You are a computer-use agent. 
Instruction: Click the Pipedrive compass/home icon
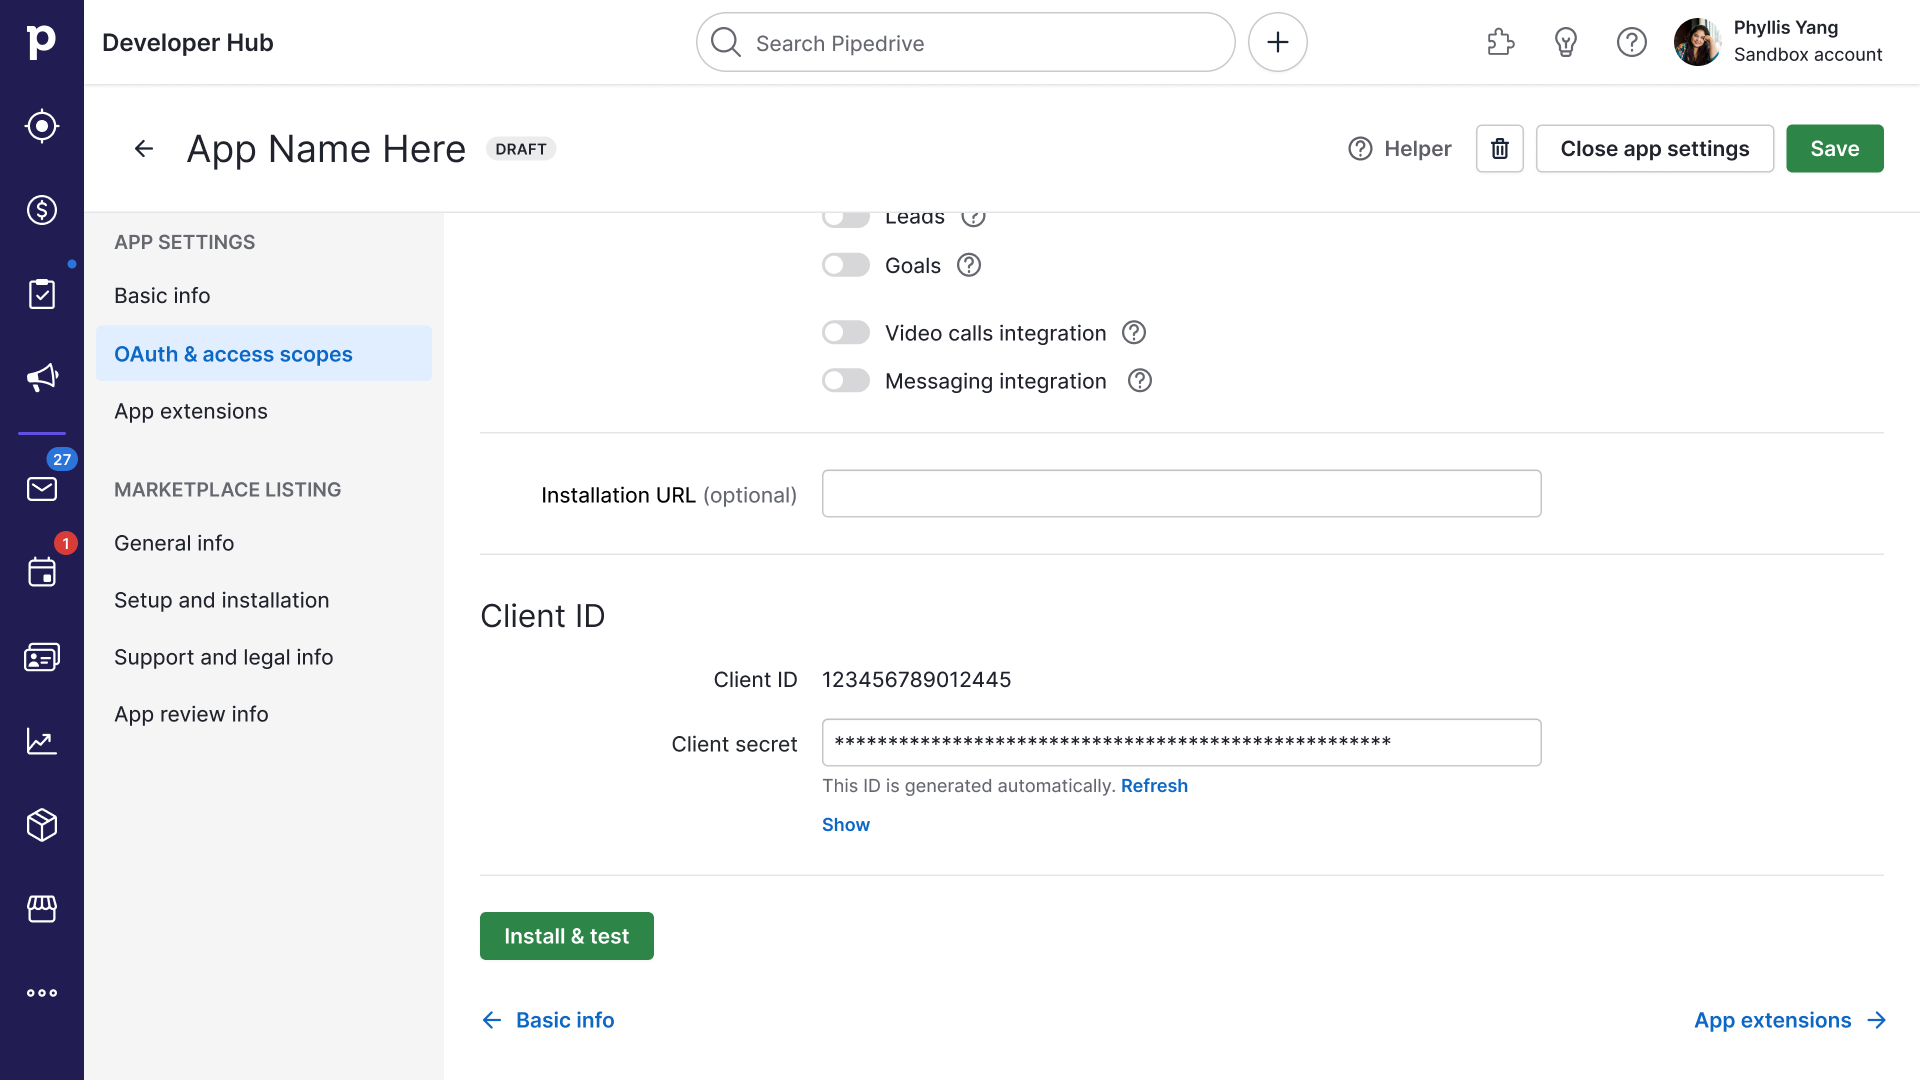[x=42, y=125]
